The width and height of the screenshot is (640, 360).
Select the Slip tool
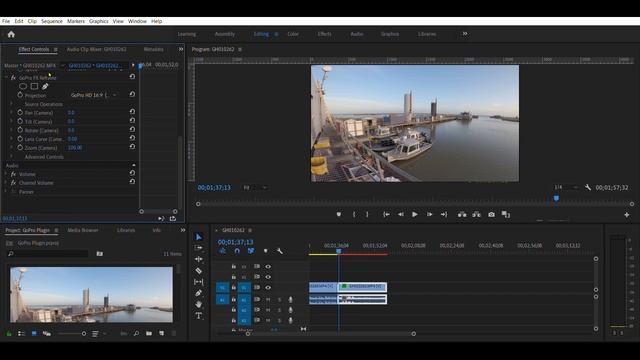[x=199, y=282]
